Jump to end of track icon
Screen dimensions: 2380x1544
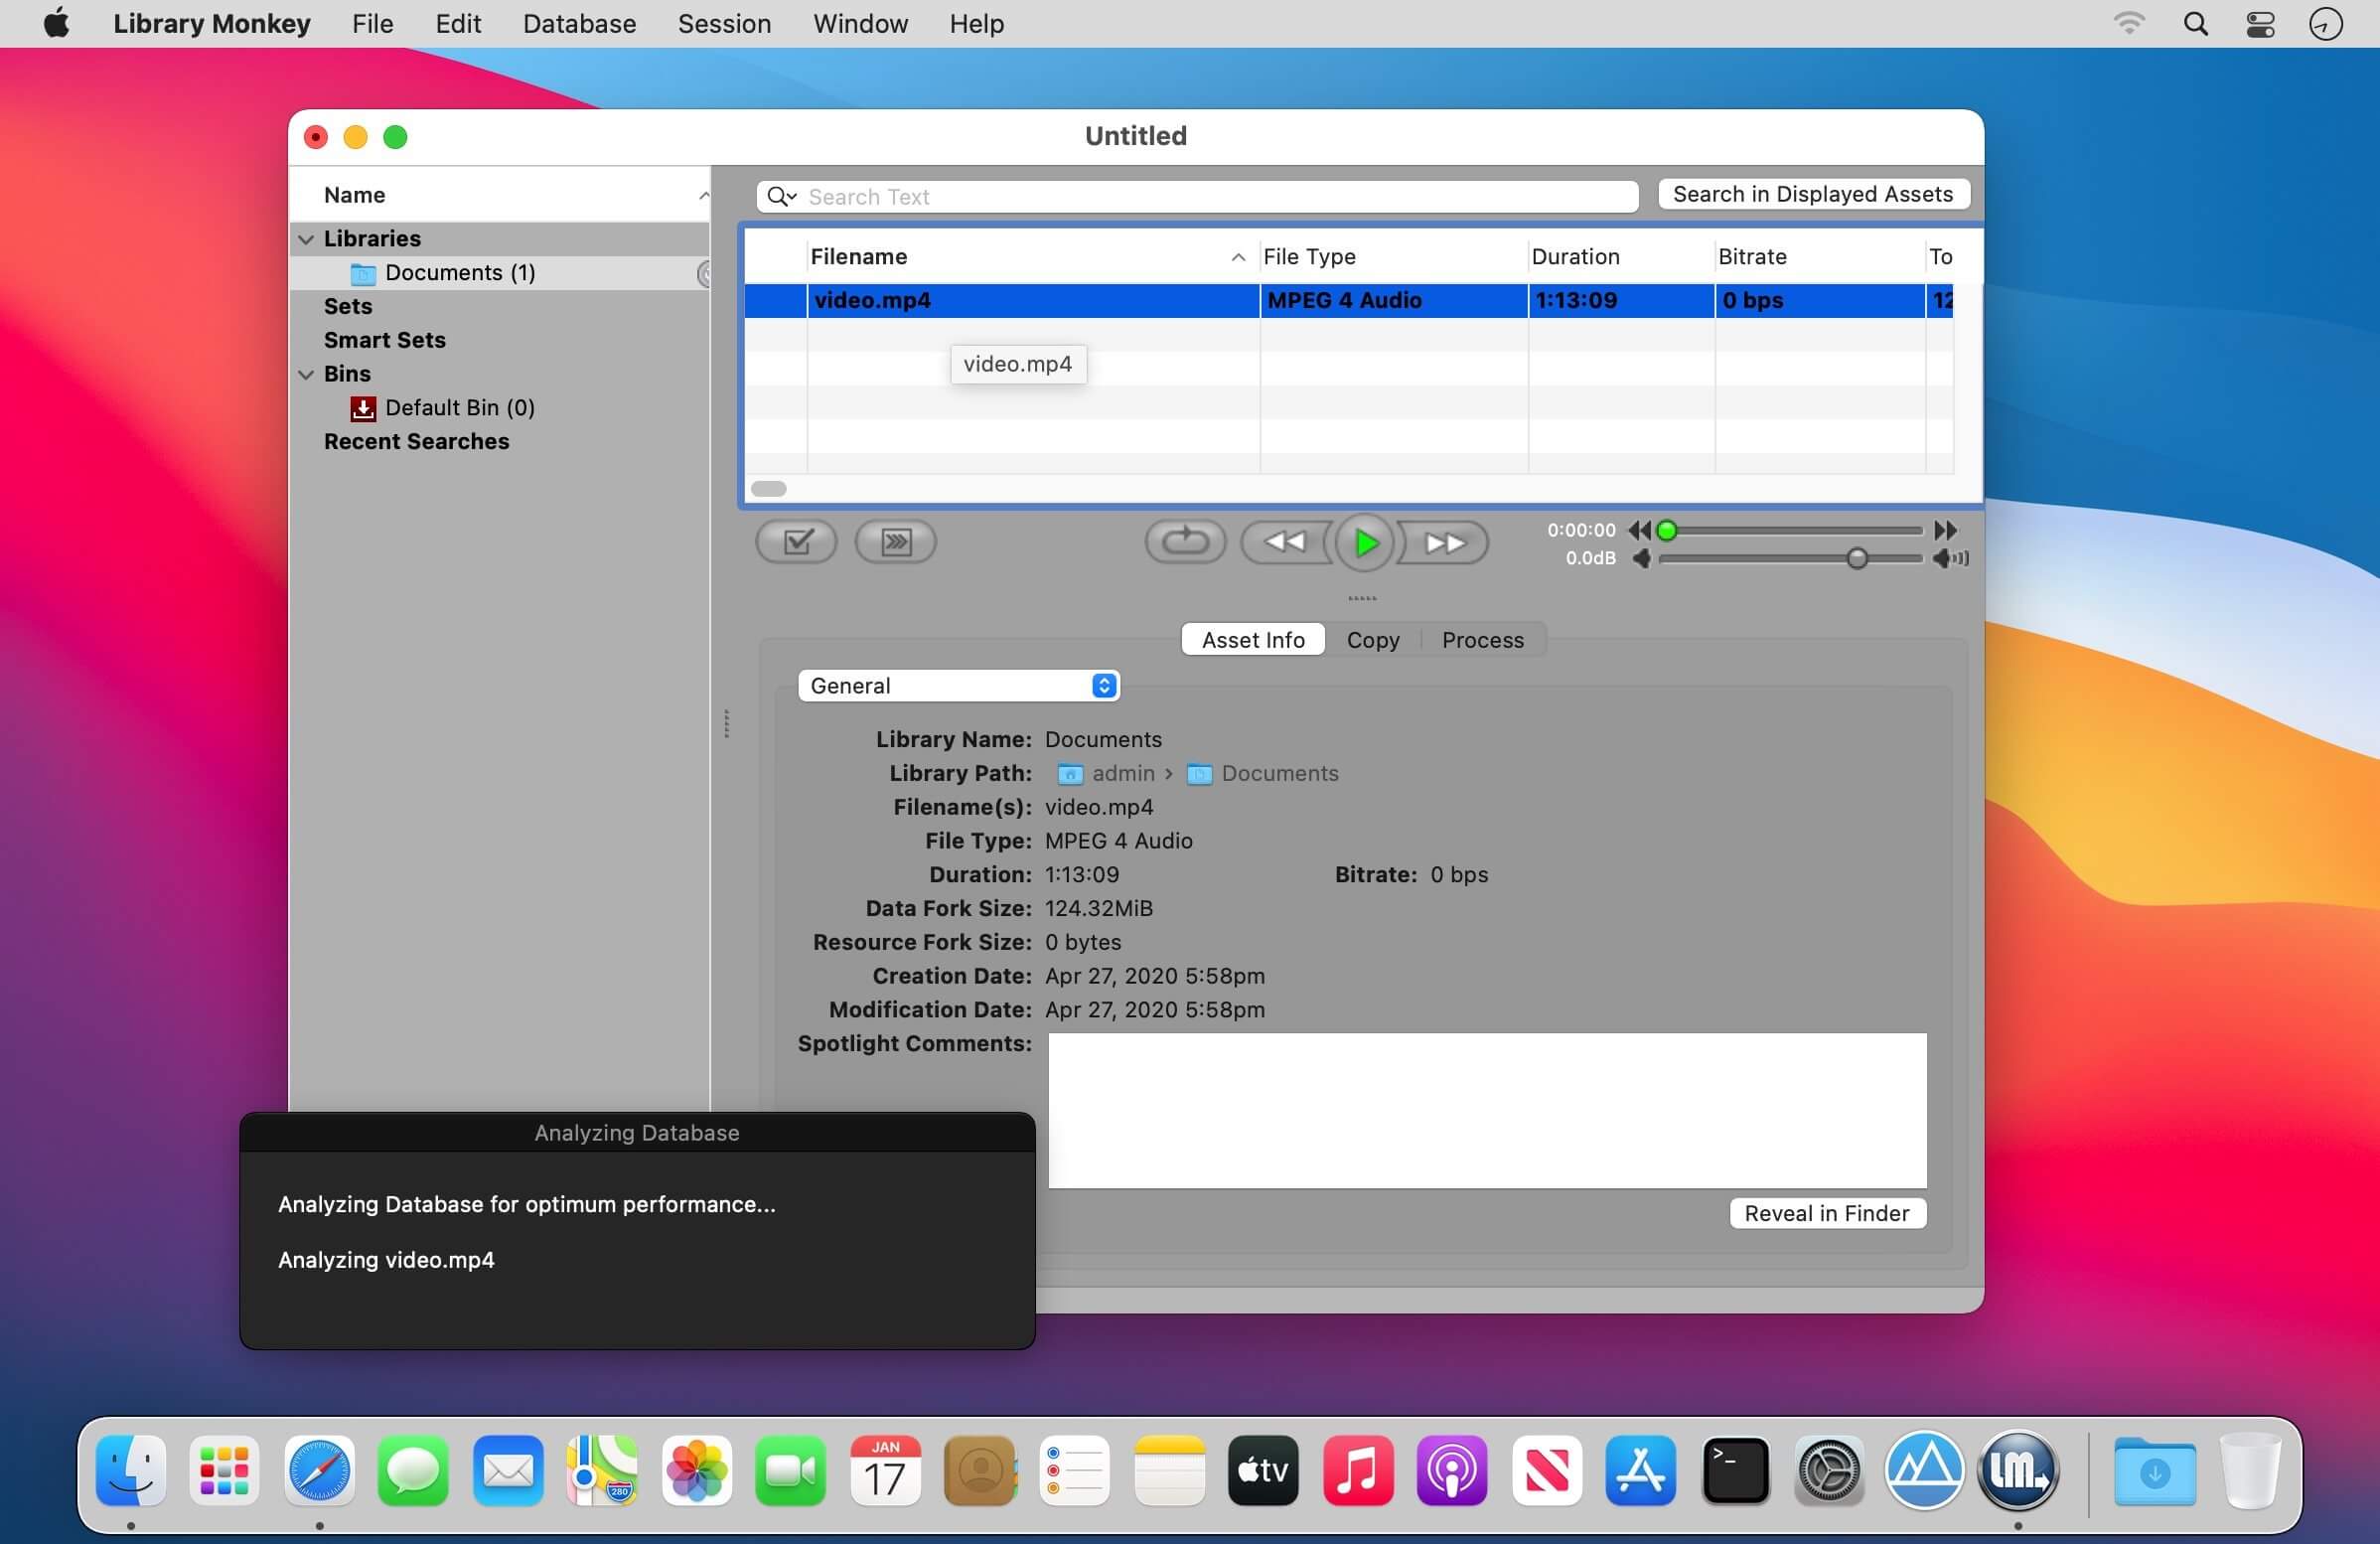[x=1945, y=530]
